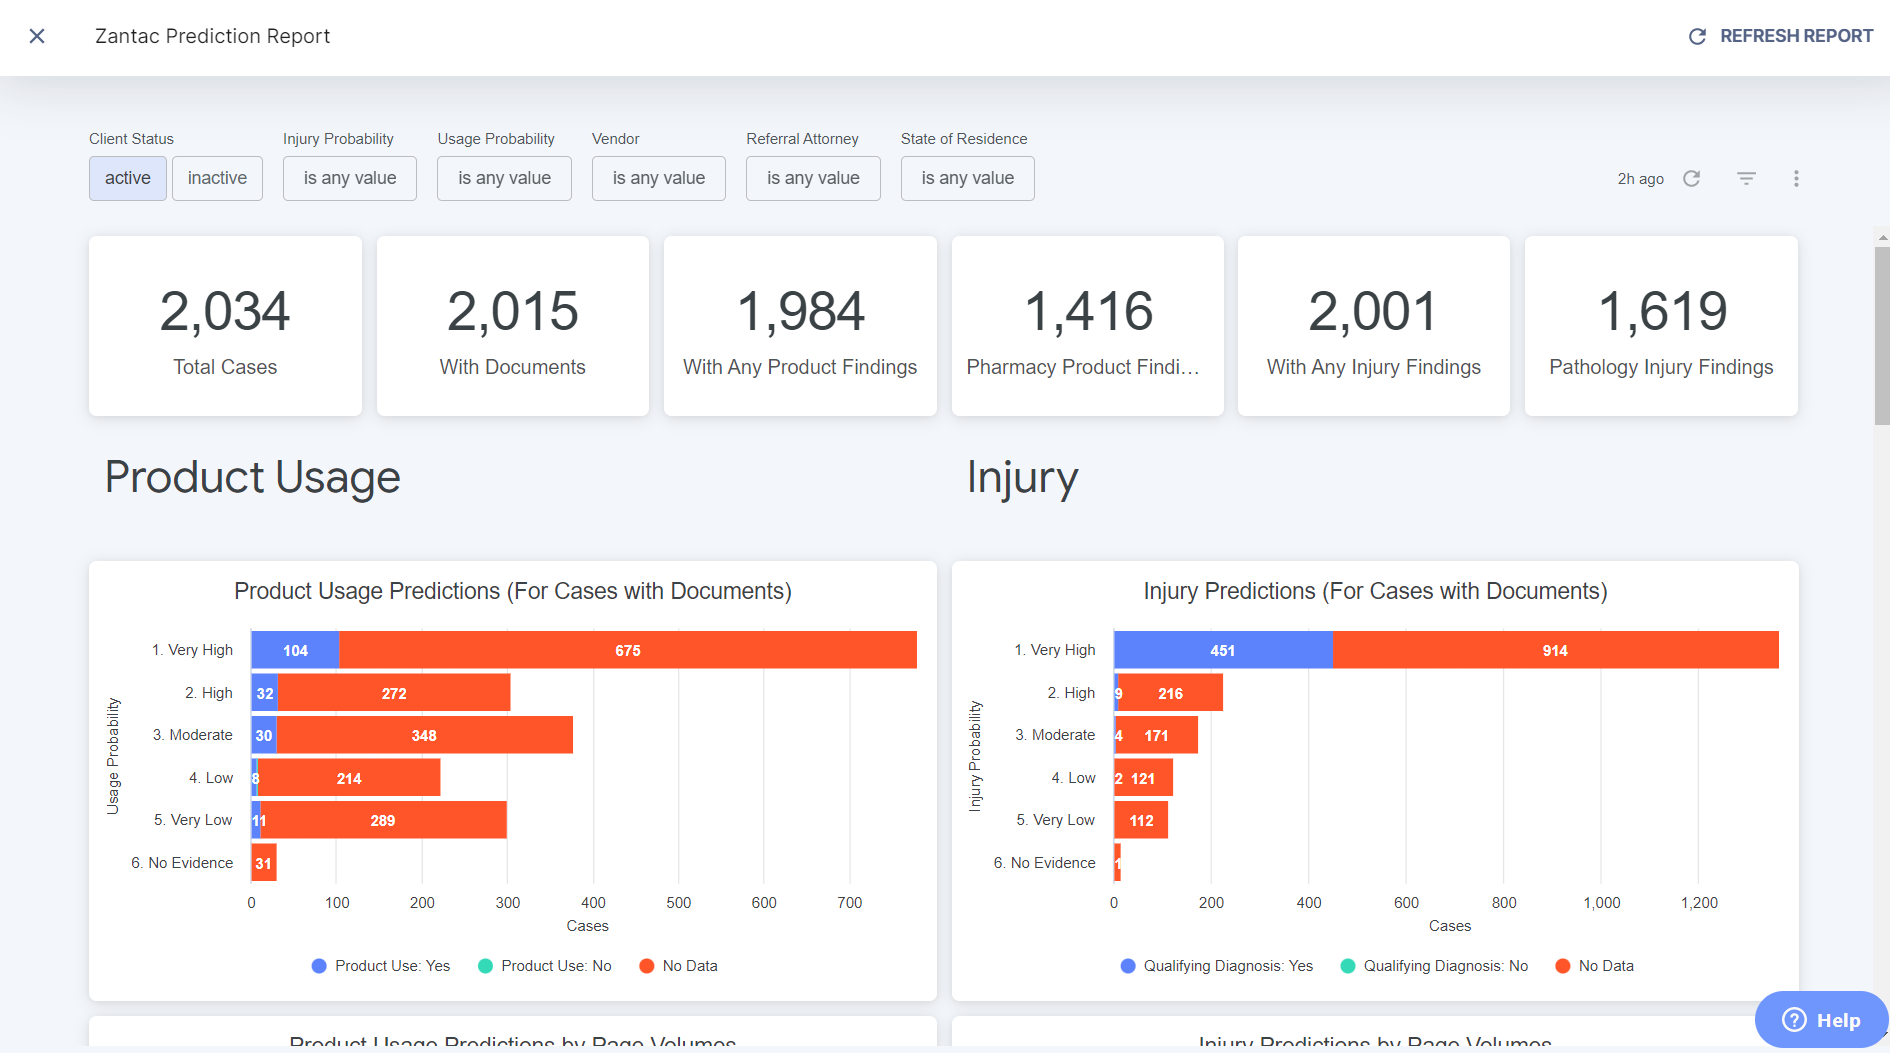
Task: Click orange Low usage bar showing 214
Action: pyautogui.click(x=349, y=778)
